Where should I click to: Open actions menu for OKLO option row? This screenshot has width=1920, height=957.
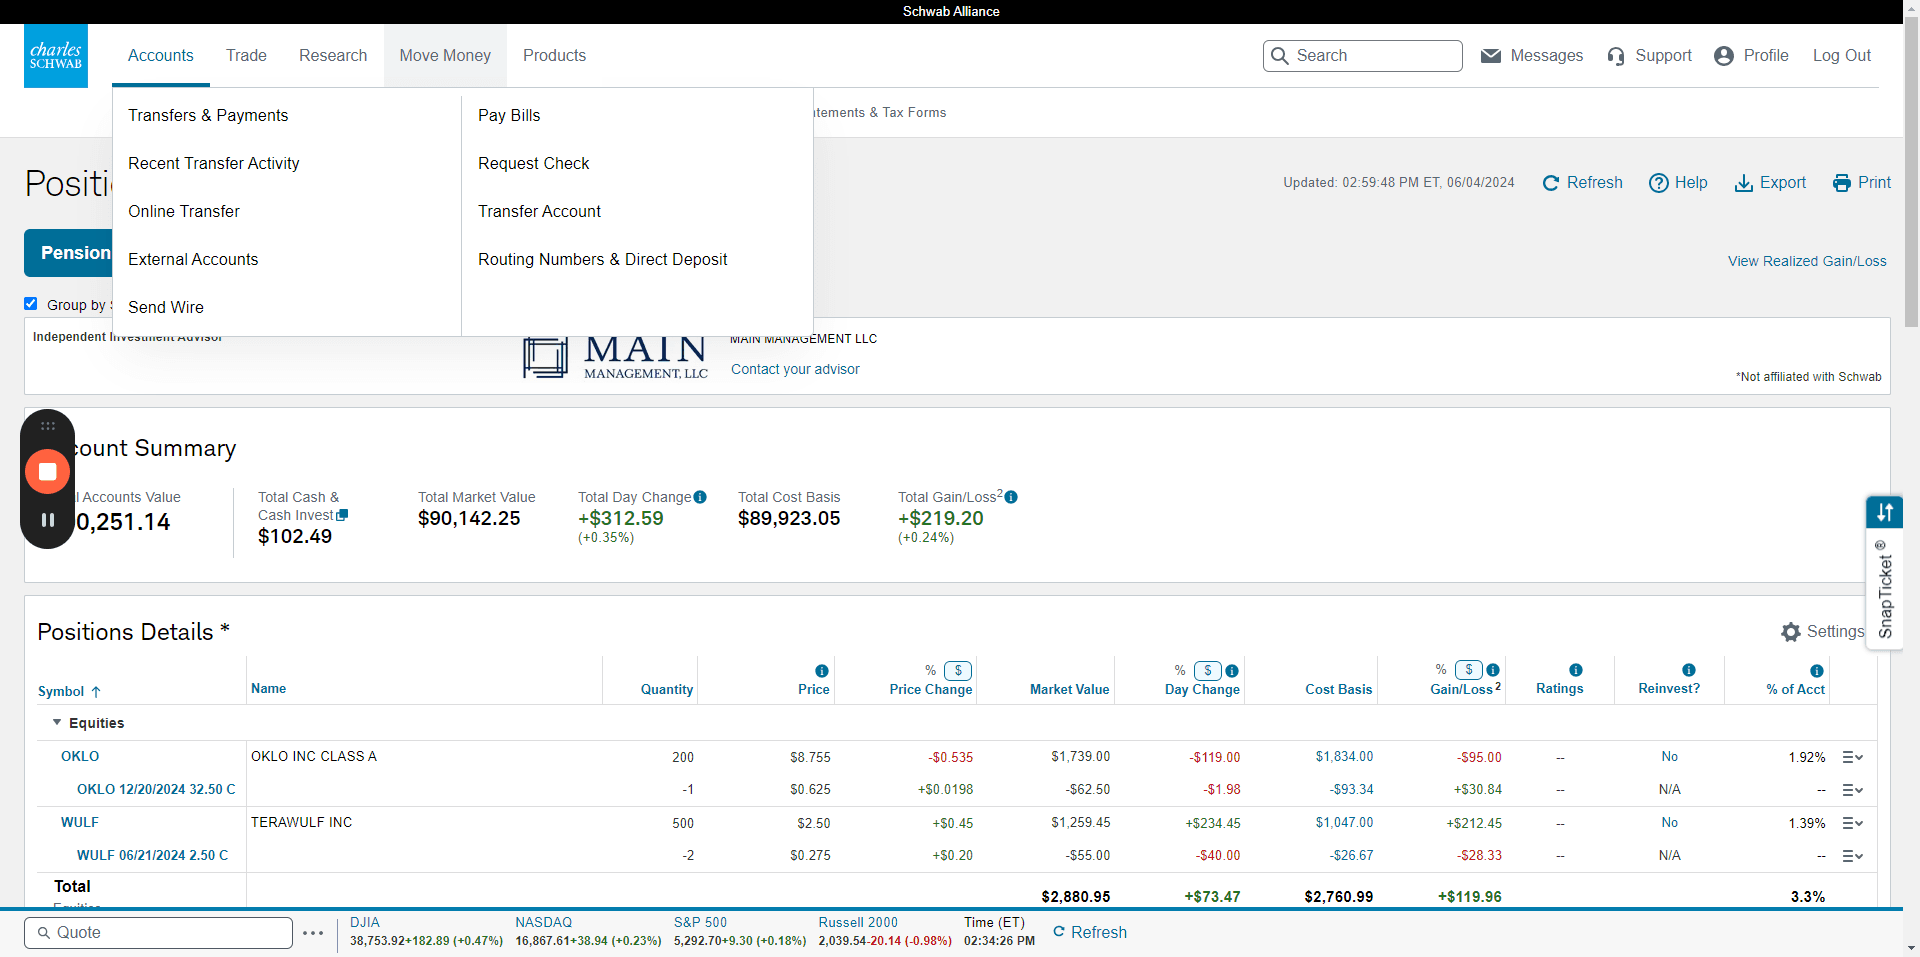click(x=1853, y=790)
